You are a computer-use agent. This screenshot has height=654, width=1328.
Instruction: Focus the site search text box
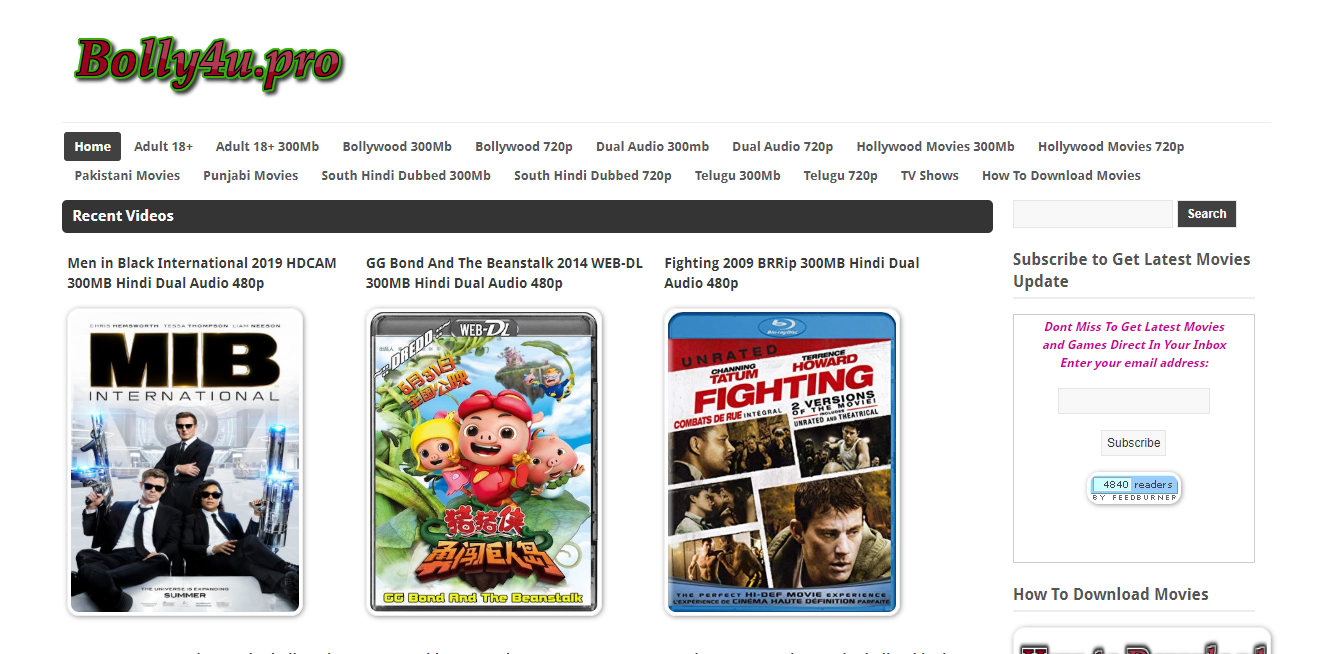pos(1093,214)
